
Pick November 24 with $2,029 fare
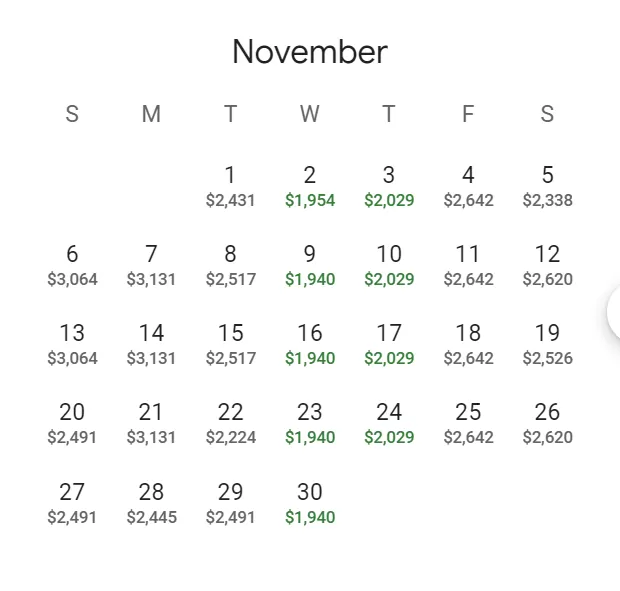(x=389, y=423)
